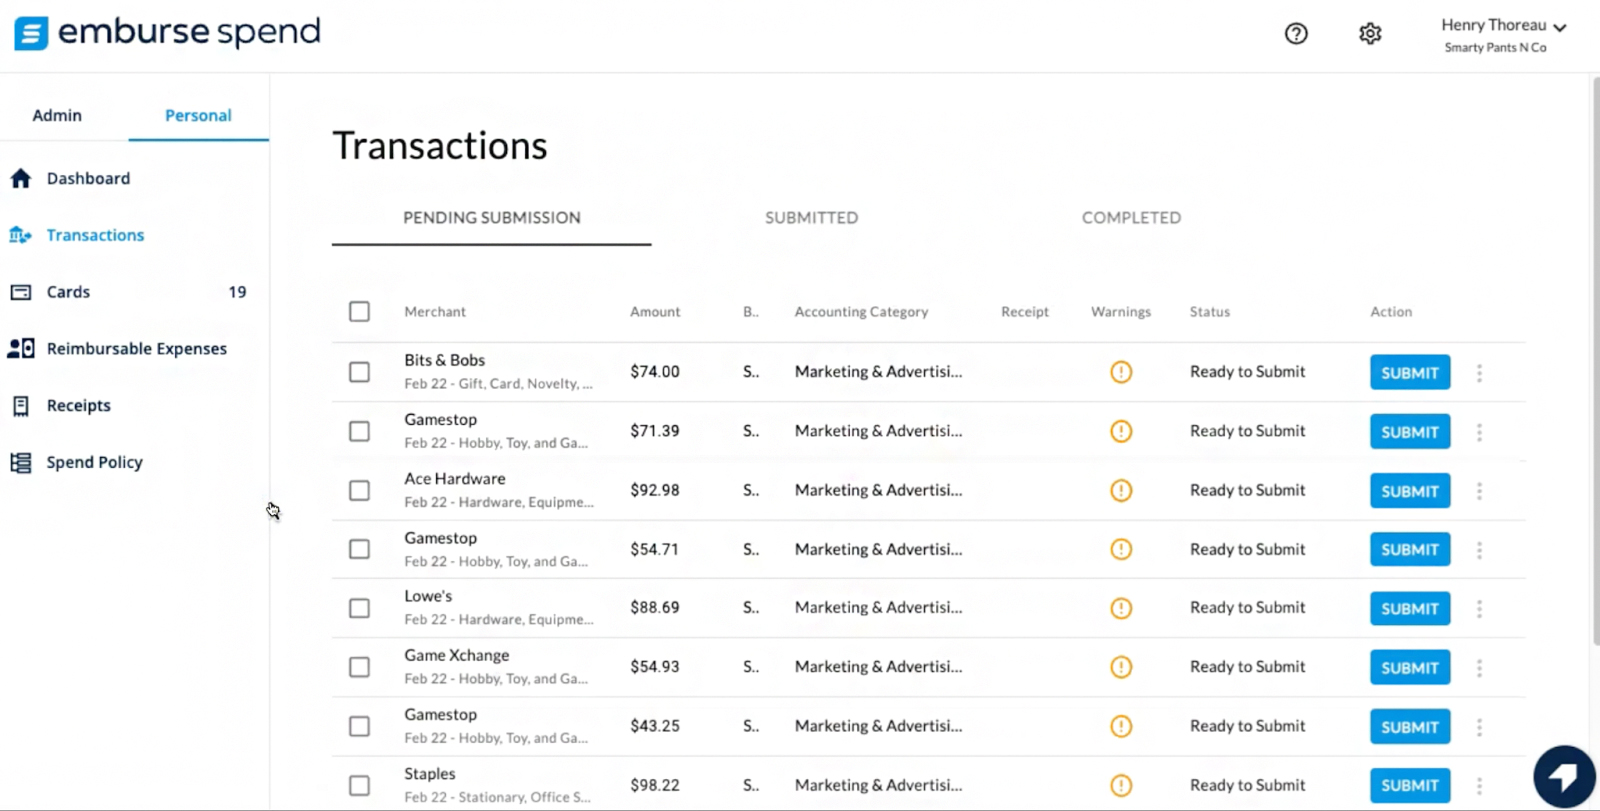Click the Cards icon in sidebar
This screenshot has height=811, width=1600.
coord(21,292)
